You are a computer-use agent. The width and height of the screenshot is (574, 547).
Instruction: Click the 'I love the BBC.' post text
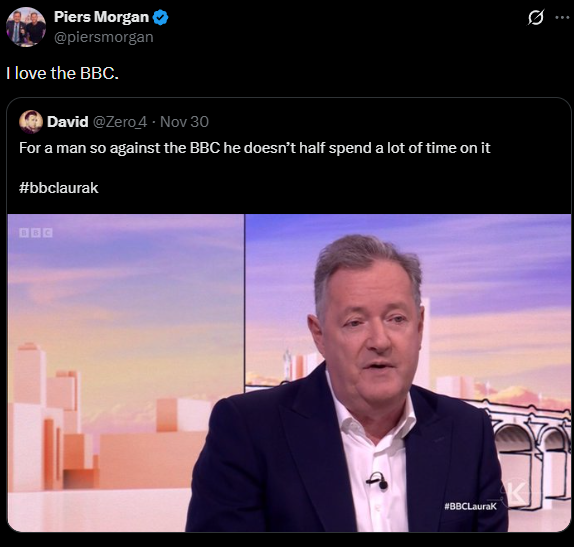click(62, 73)
